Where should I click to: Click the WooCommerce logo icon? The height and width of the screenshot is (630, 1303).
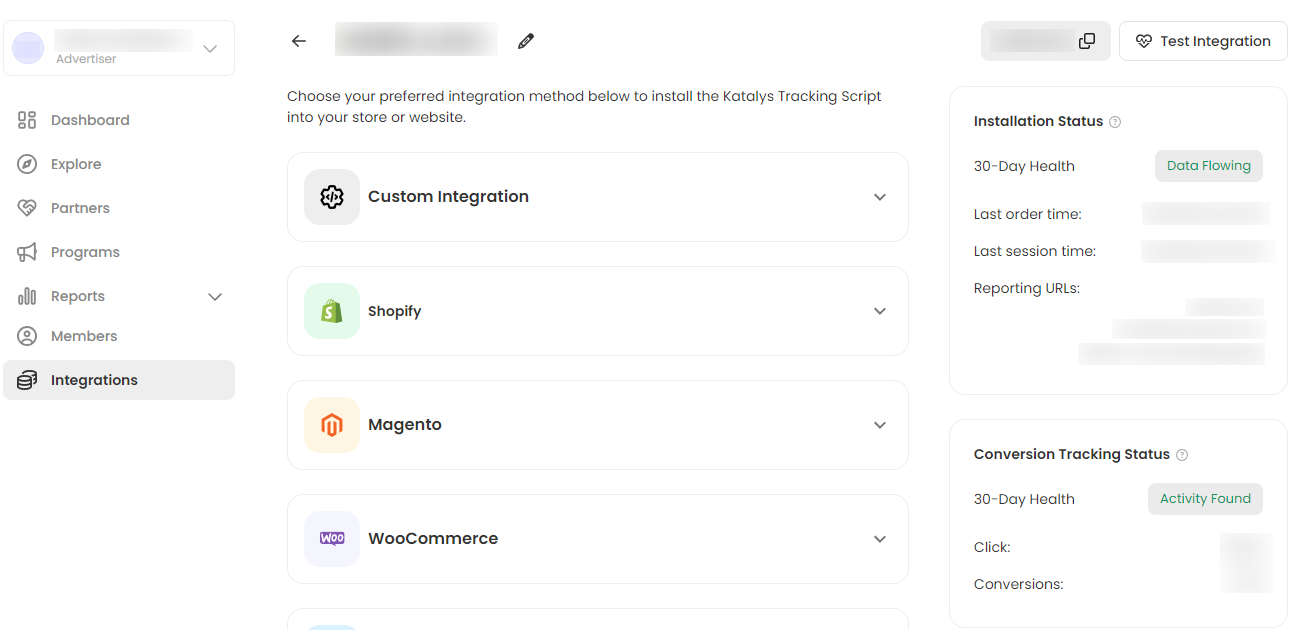pos(332,539)
